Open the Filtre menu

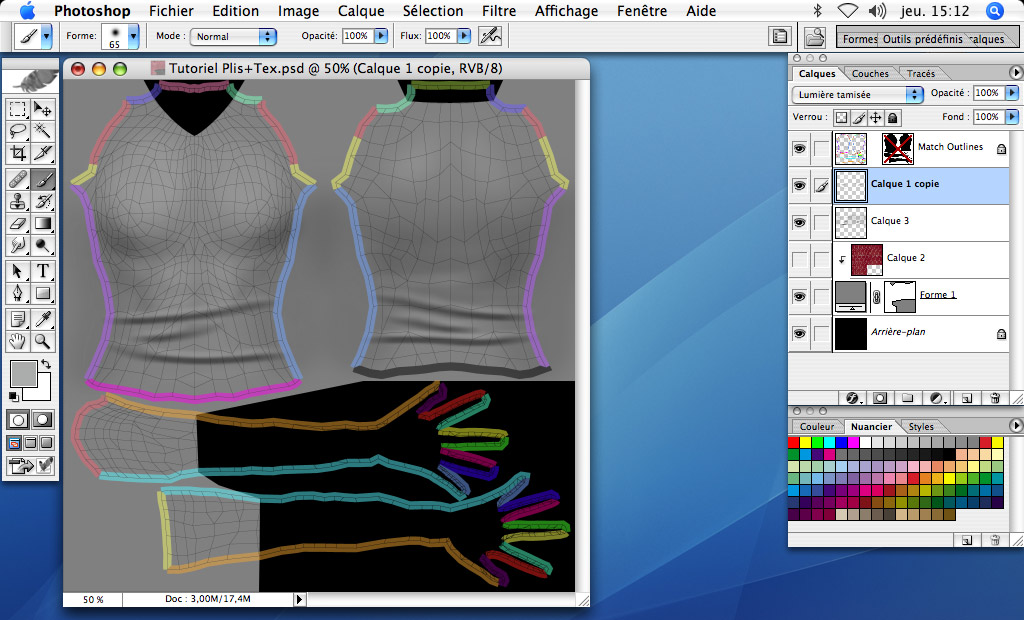pyautogui.click(x=499, y=11)
